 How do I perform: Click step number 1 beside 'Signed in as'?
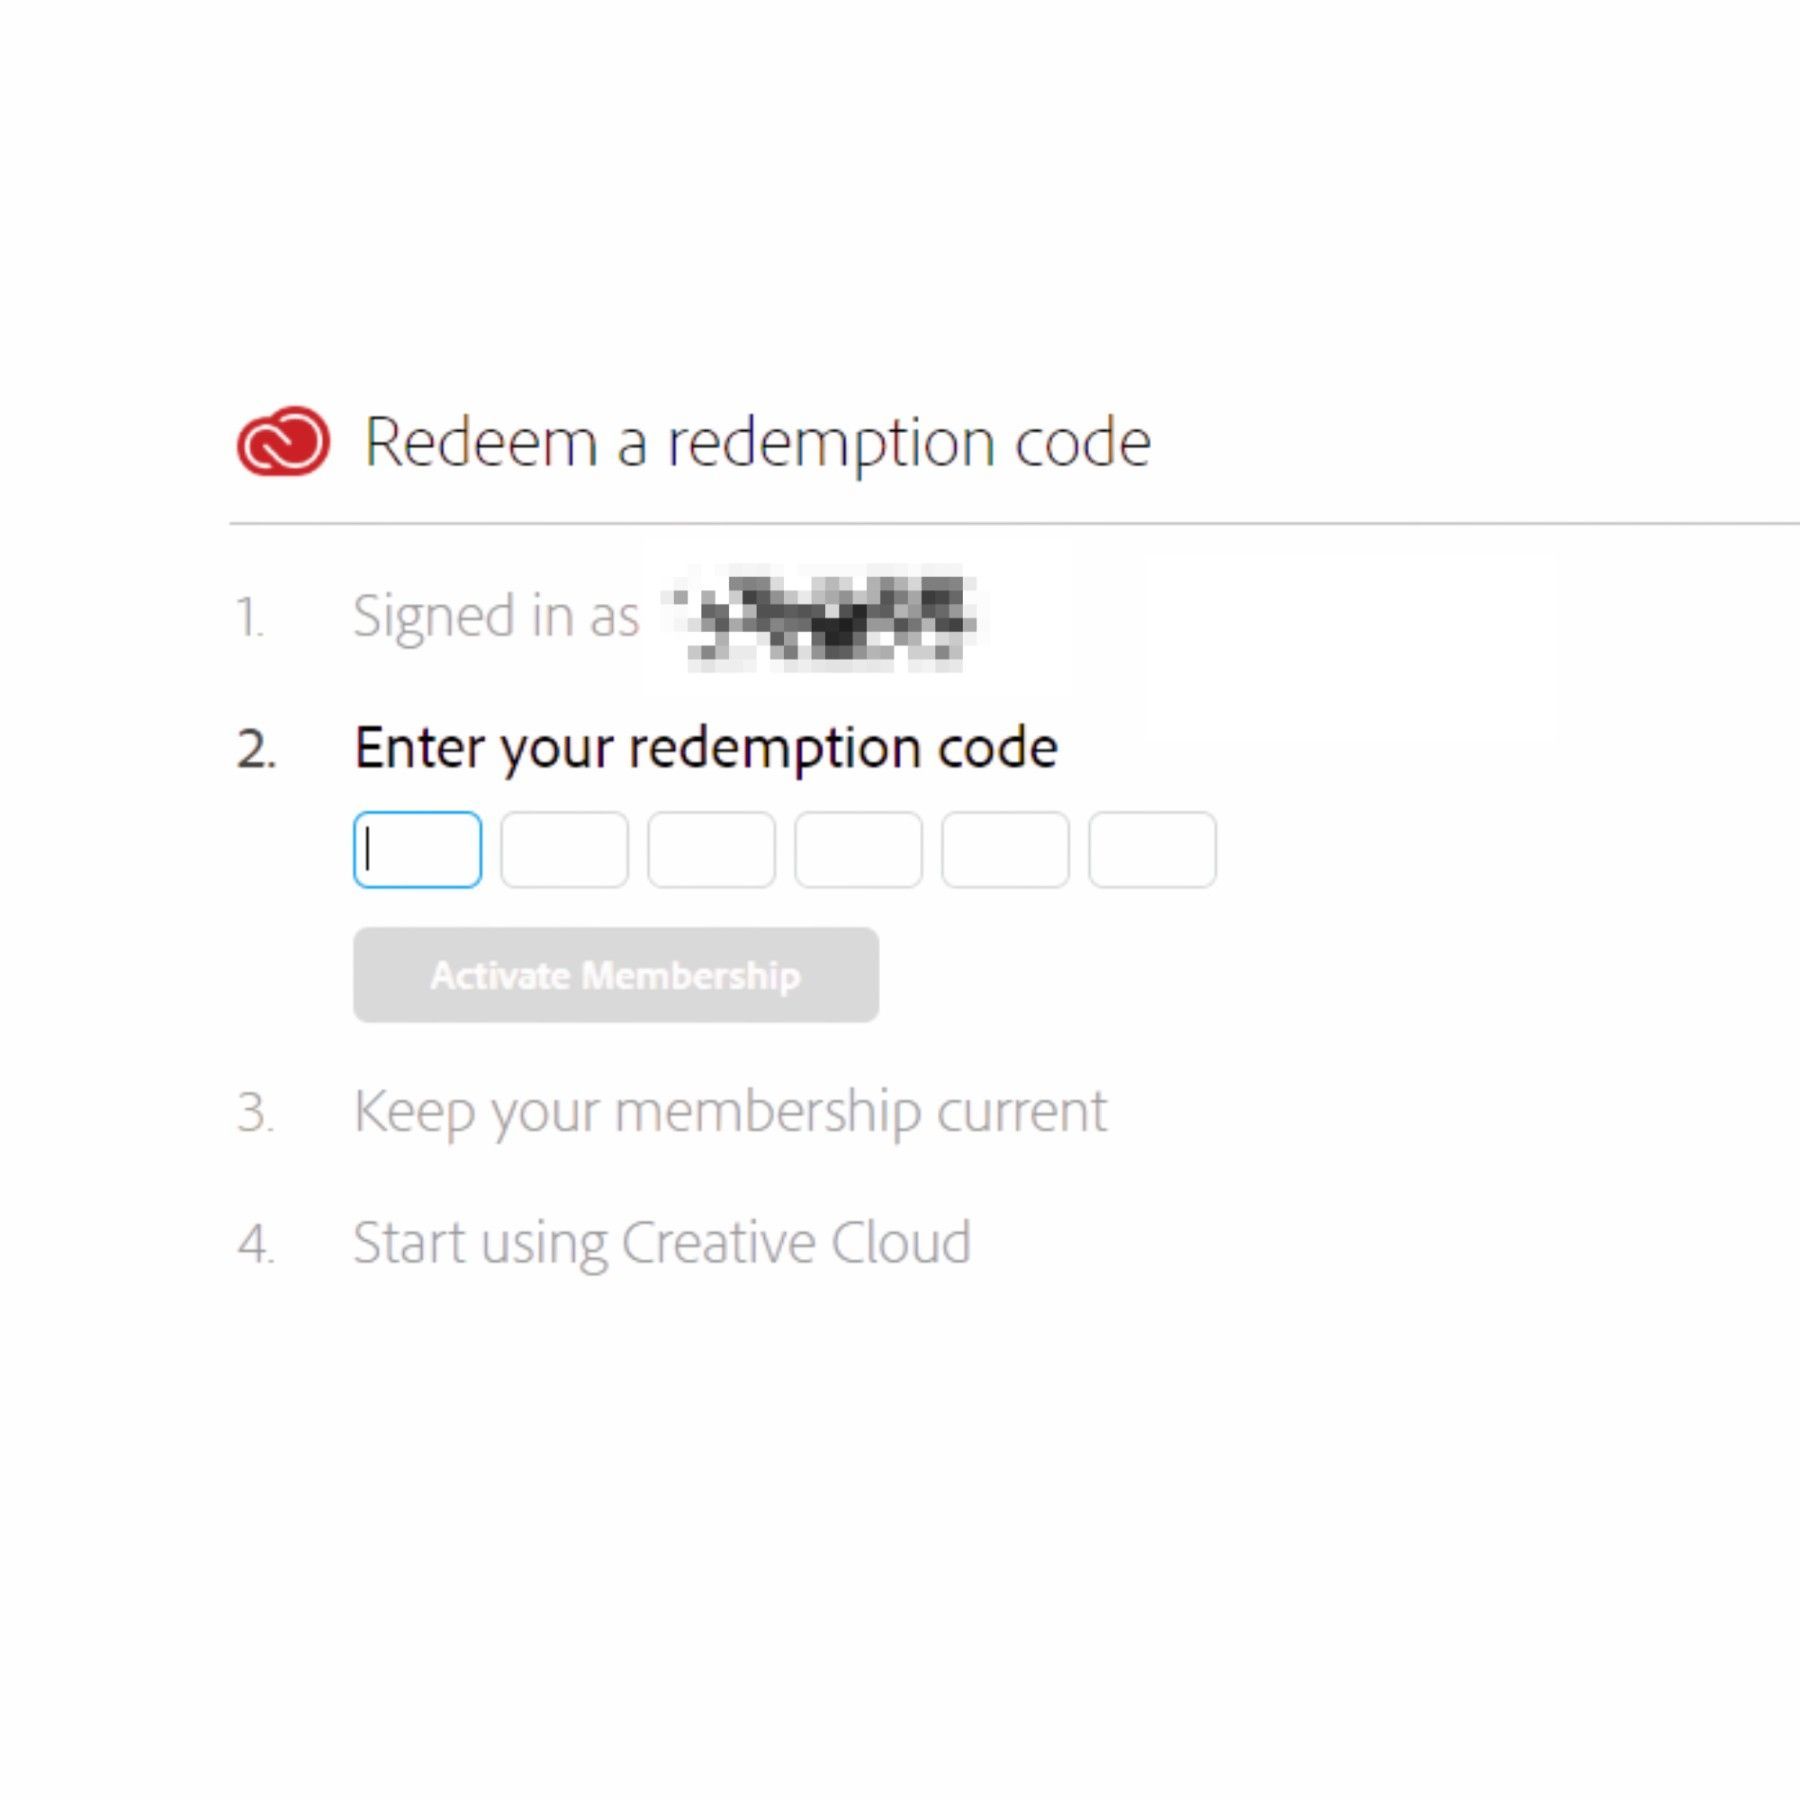[250, 617]
